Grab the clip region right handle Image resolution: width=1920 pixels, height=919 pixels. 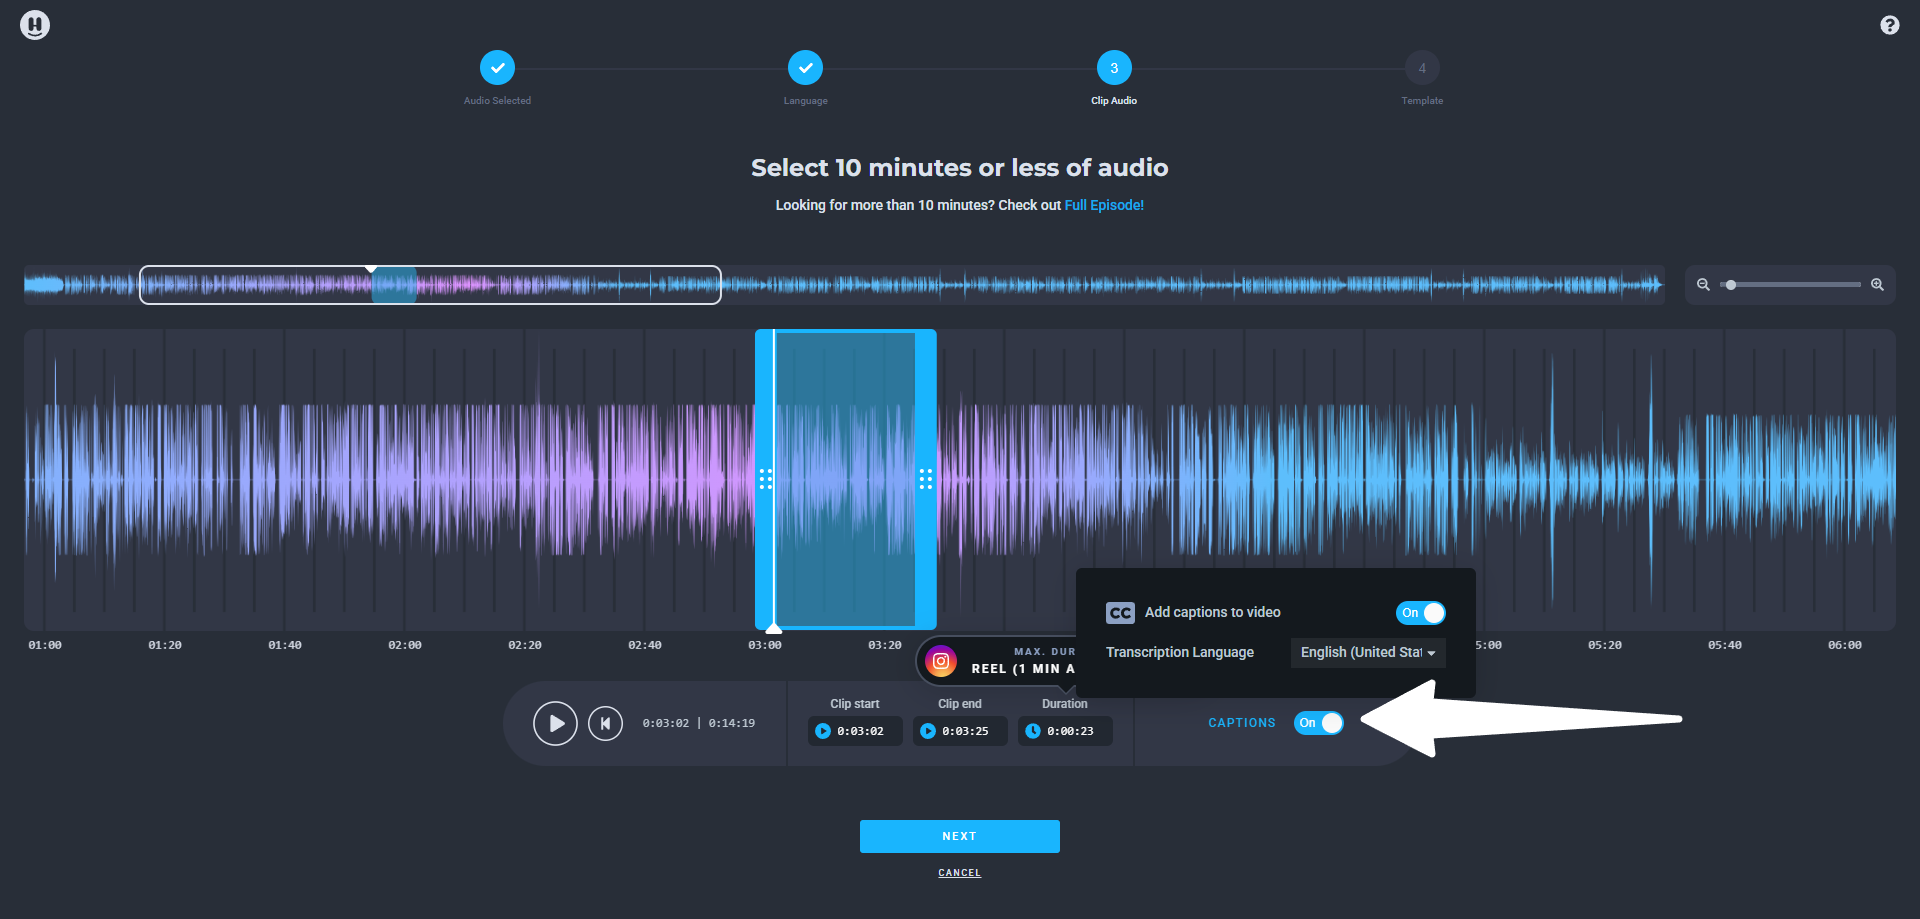click(x=926, y=479)
